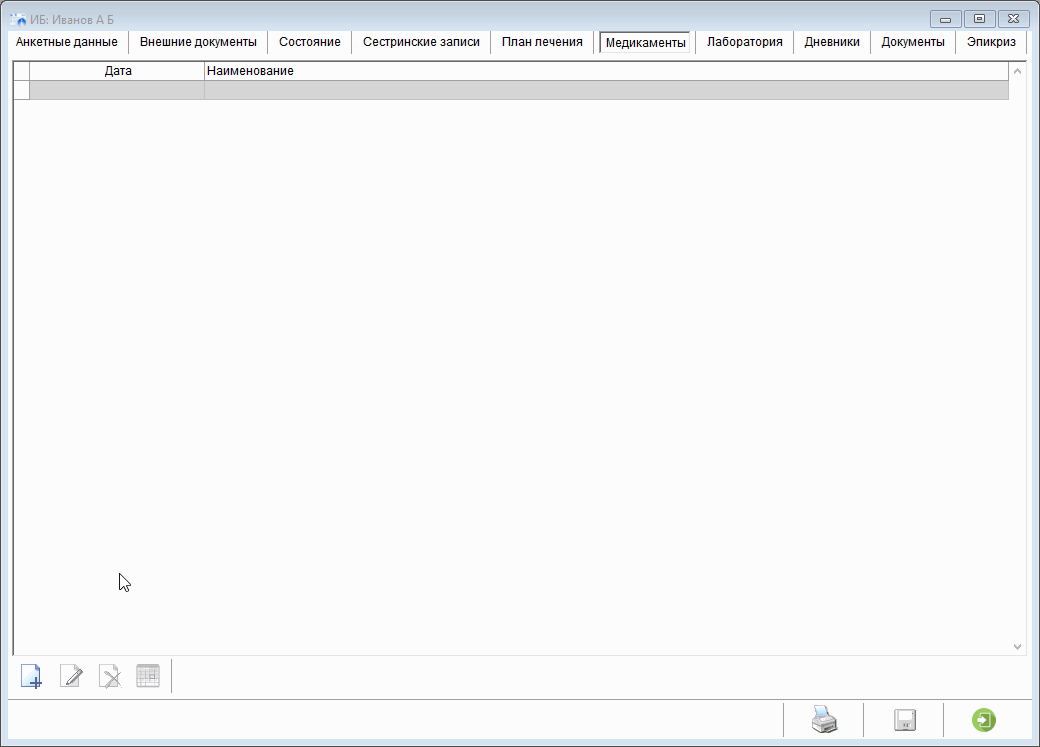Open the table grid view icon
The height and width of the screenshot is (747, 1040).
point(148,676)
